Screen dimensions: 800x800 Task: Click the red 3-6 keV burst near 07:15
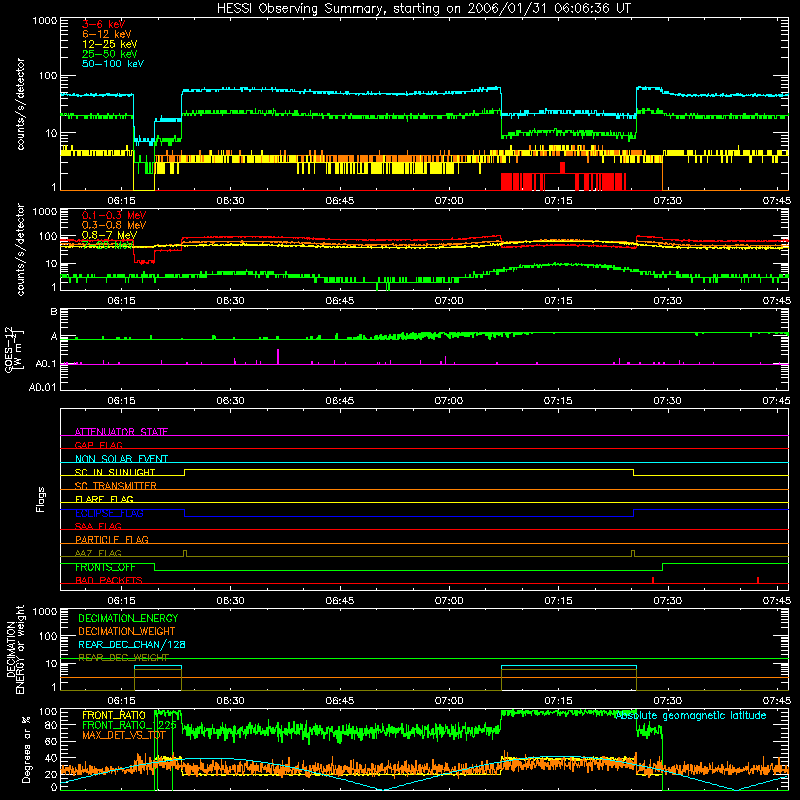pyautogui.click(x=563, y=168)
